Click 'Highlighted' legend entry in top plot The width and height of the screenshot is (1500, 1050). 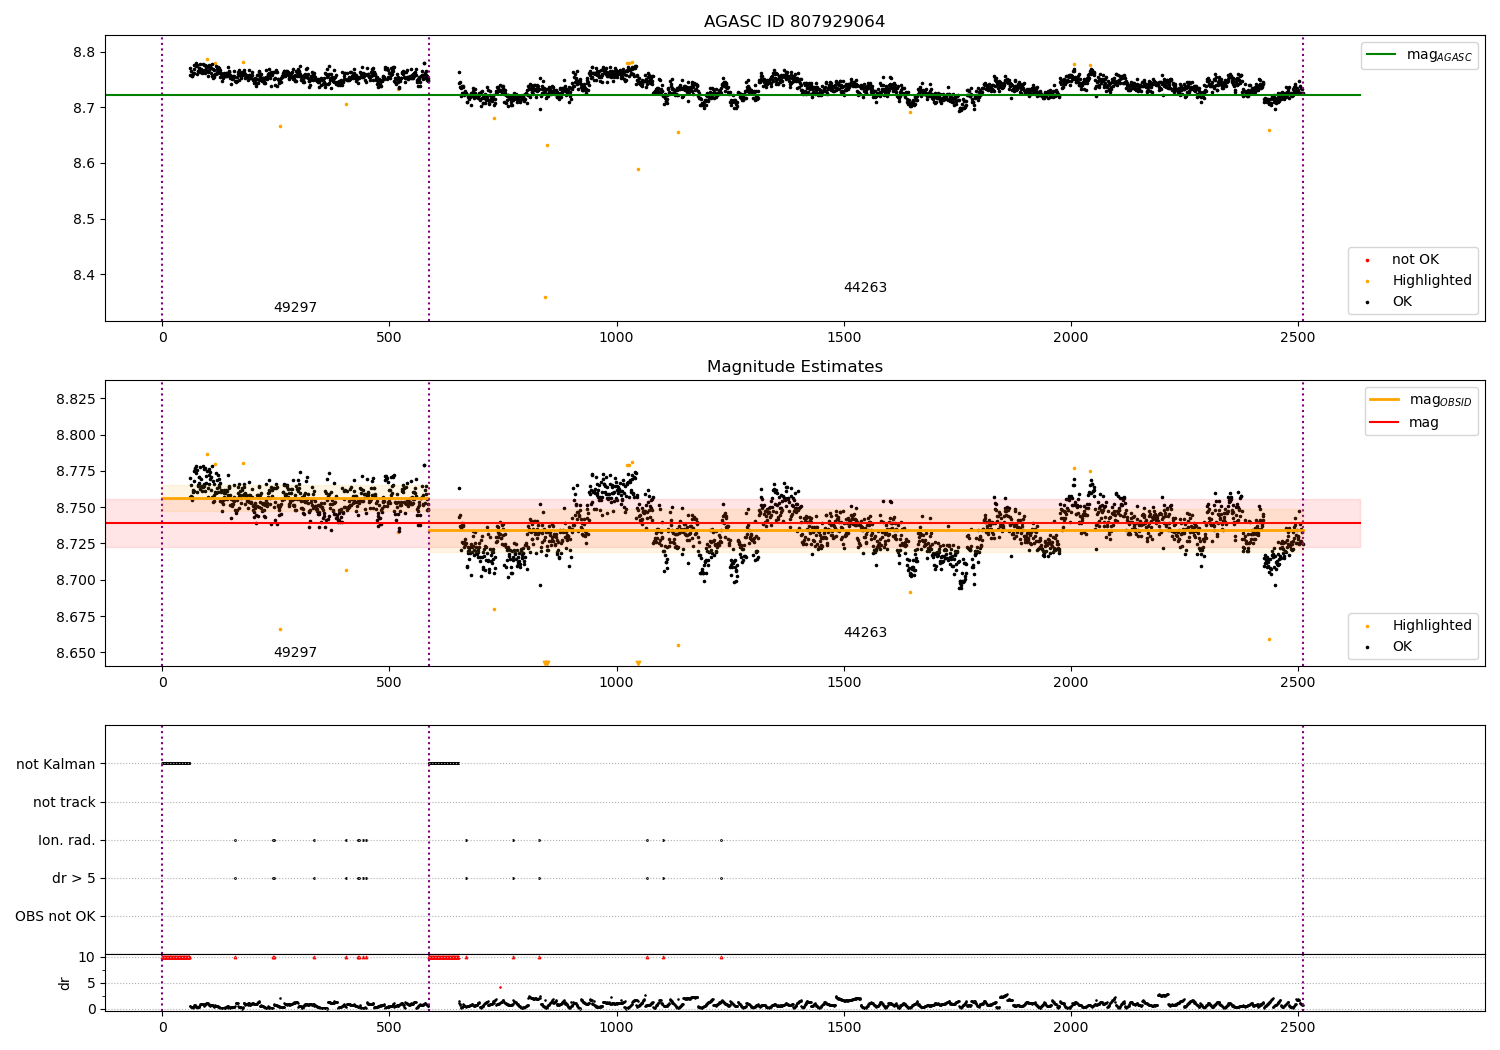(1432, 281)
